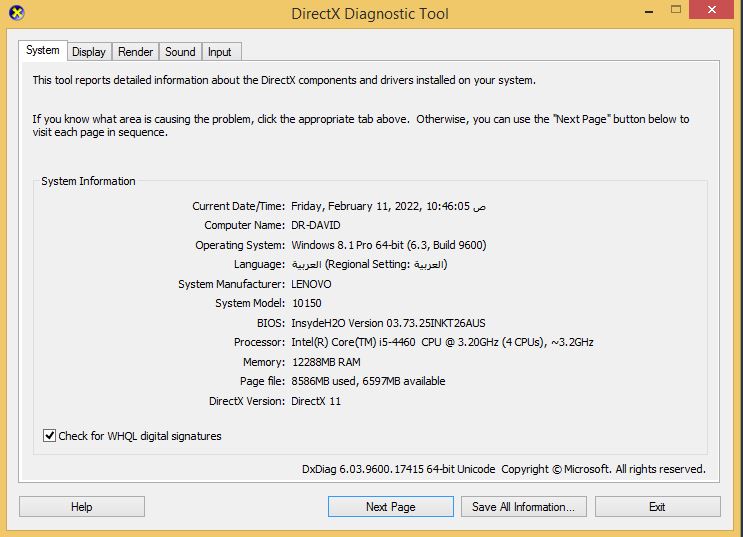Click the DirectX Diagnostic Tool title text
Viewport: 743px width, 537px height.
click(370, 14)
